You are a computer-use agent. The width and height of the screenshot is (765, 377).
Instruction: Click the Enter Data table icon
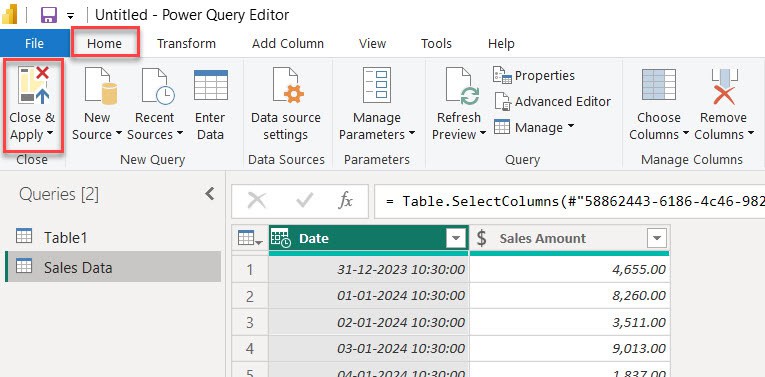click(x=211, y=85)
